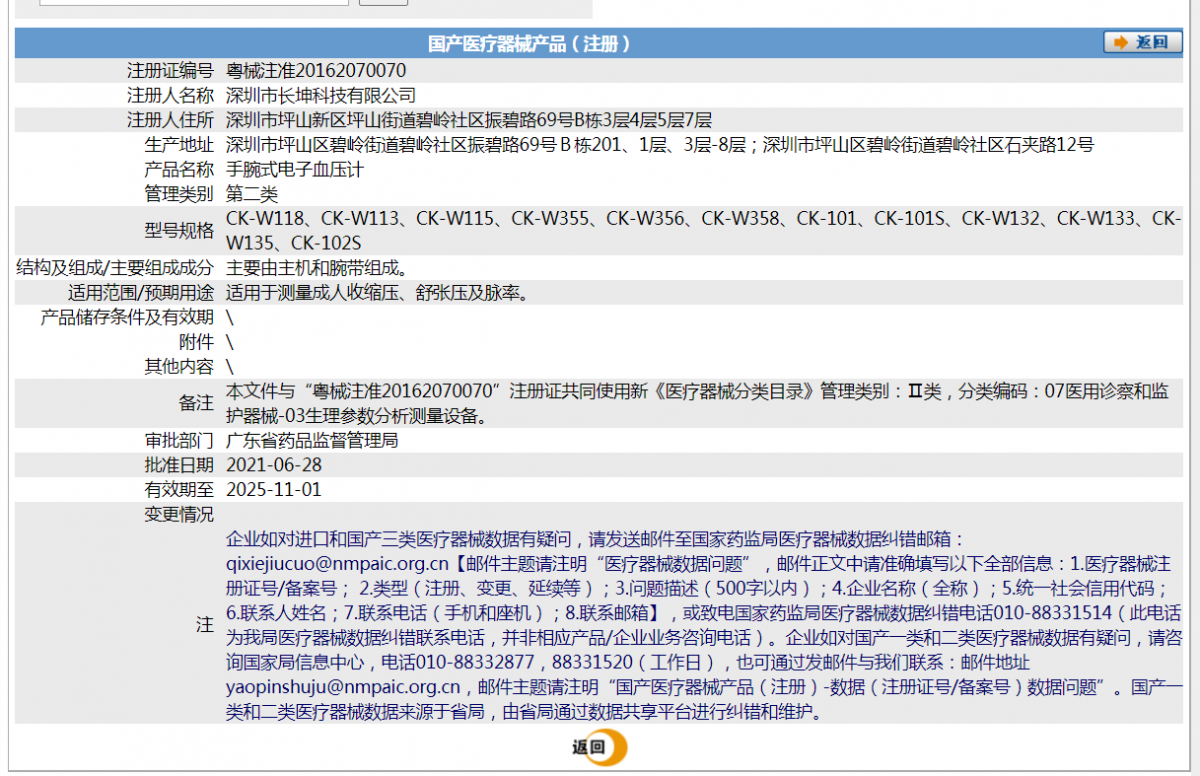1200x776 pixels.
Task: Select the backslash value in the 其他内容 row
Action: tap(231, 367)
